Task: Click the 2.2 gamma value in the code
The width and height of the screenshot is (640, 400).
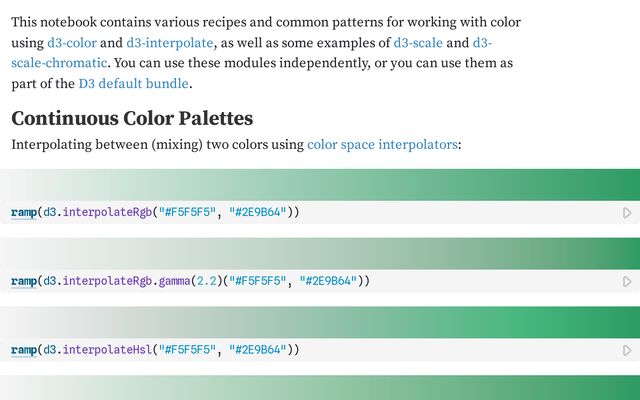Action: click(x=206, y=281)
